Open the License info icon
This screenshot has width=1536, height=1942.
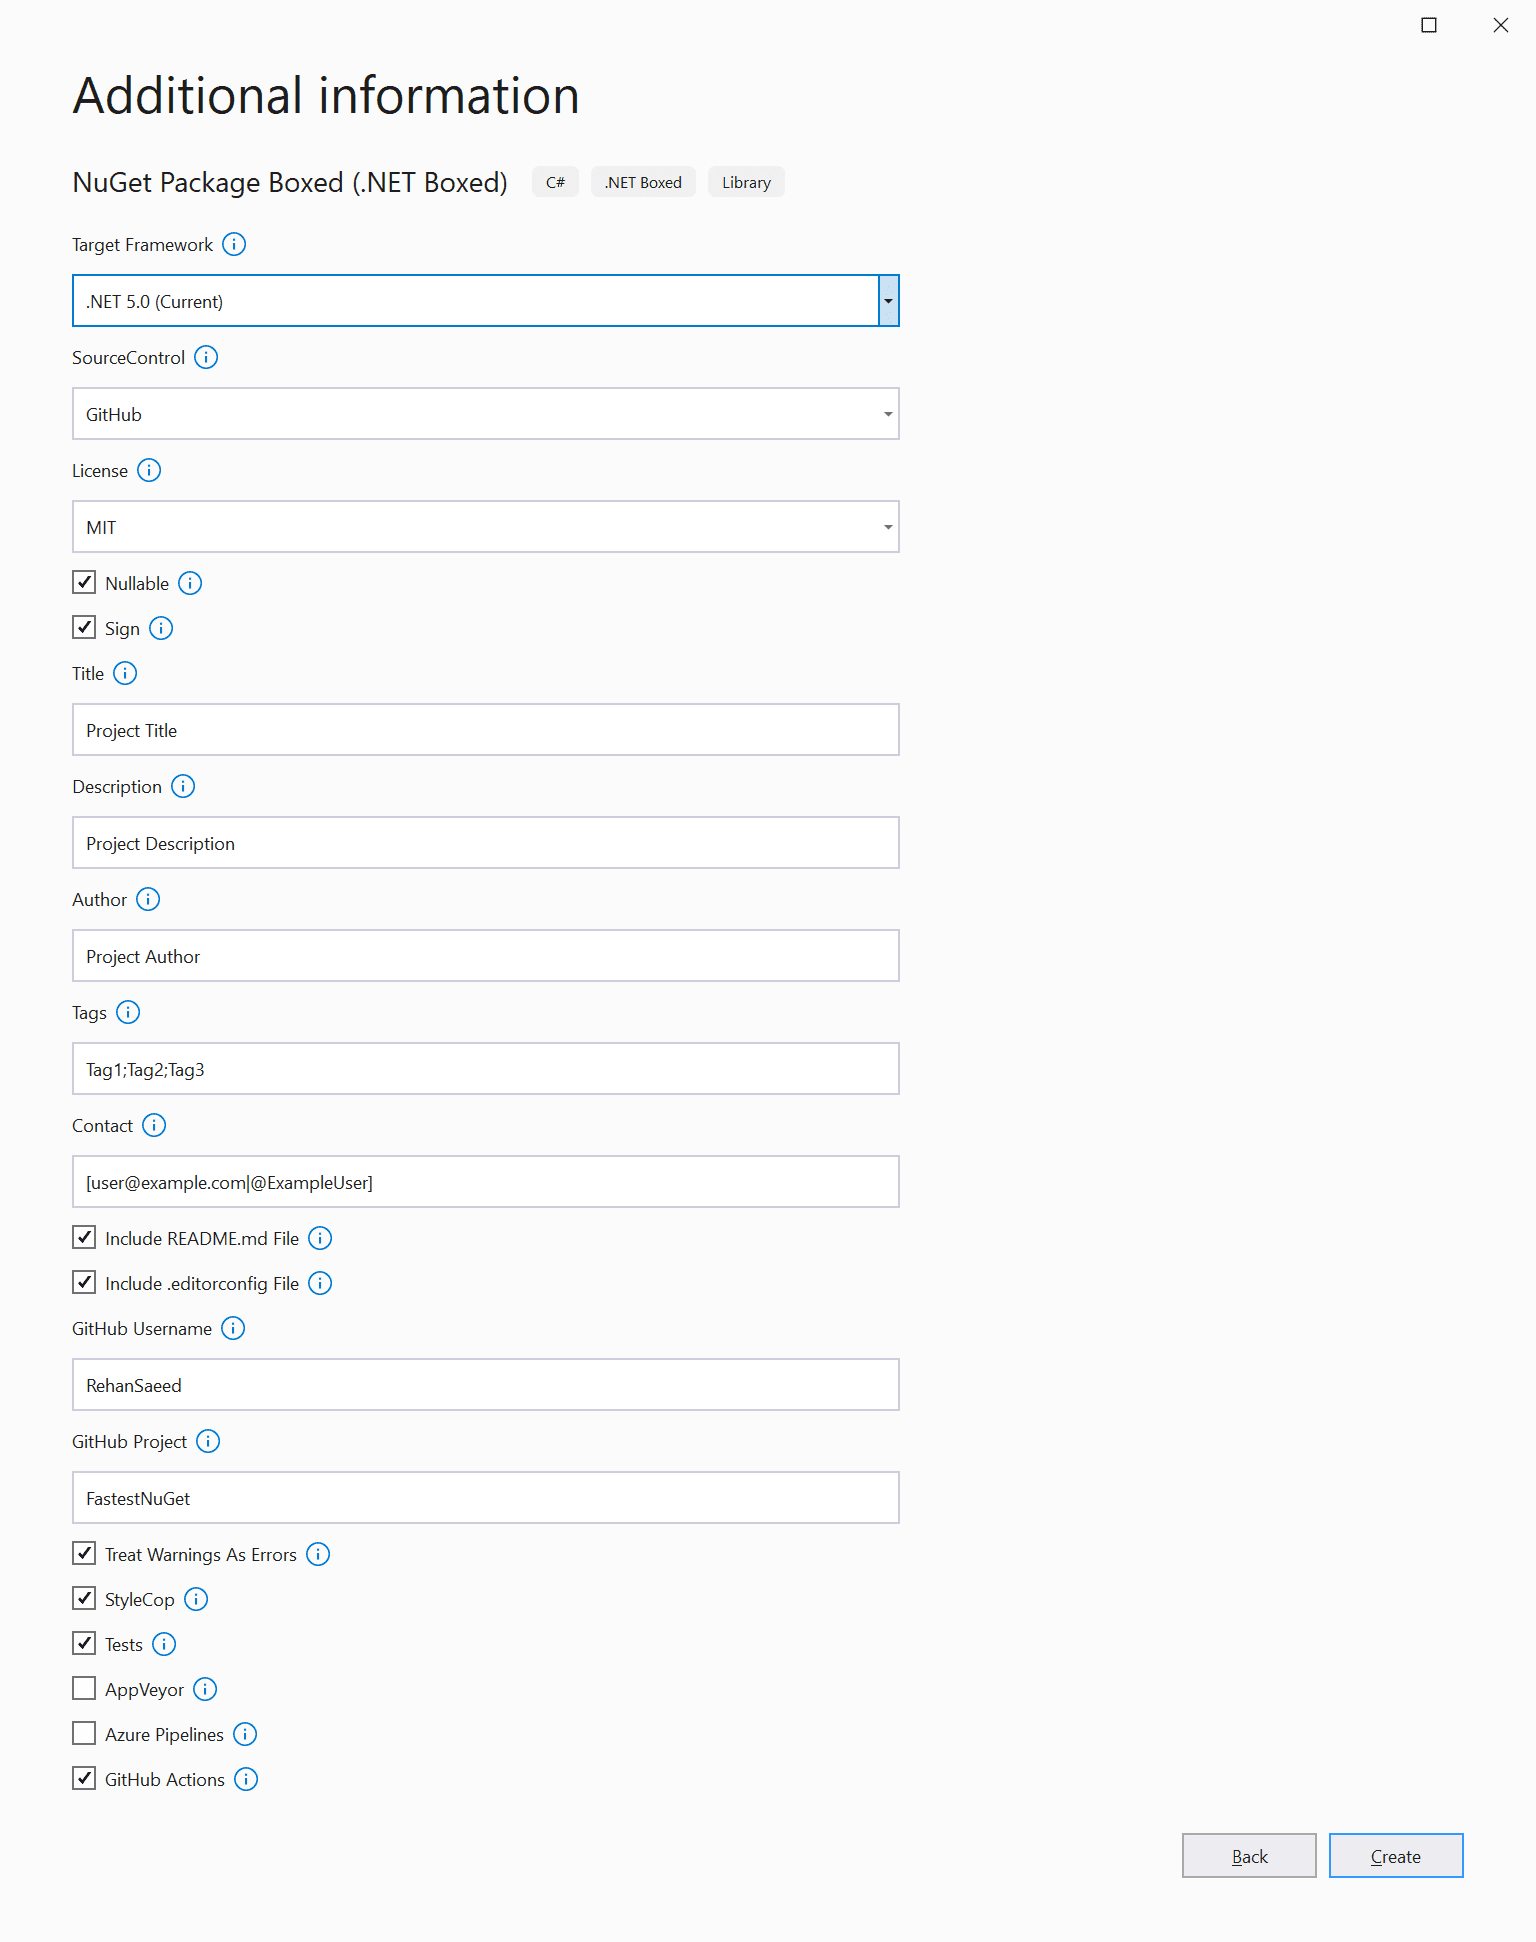pyautogui.click(x=150, y=470)
